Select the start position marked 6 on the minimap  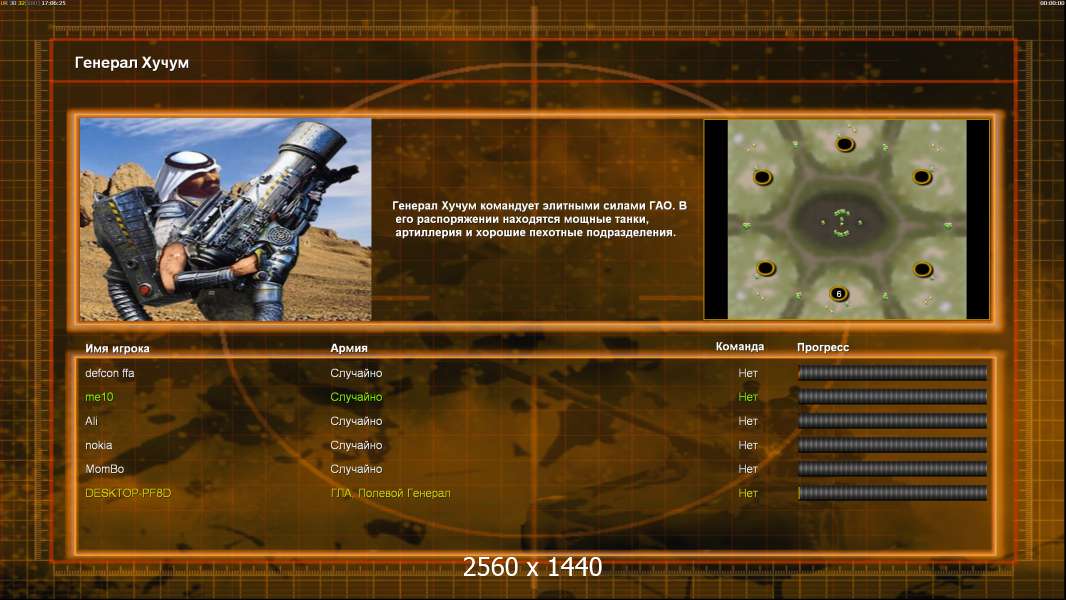click(839, 294)
